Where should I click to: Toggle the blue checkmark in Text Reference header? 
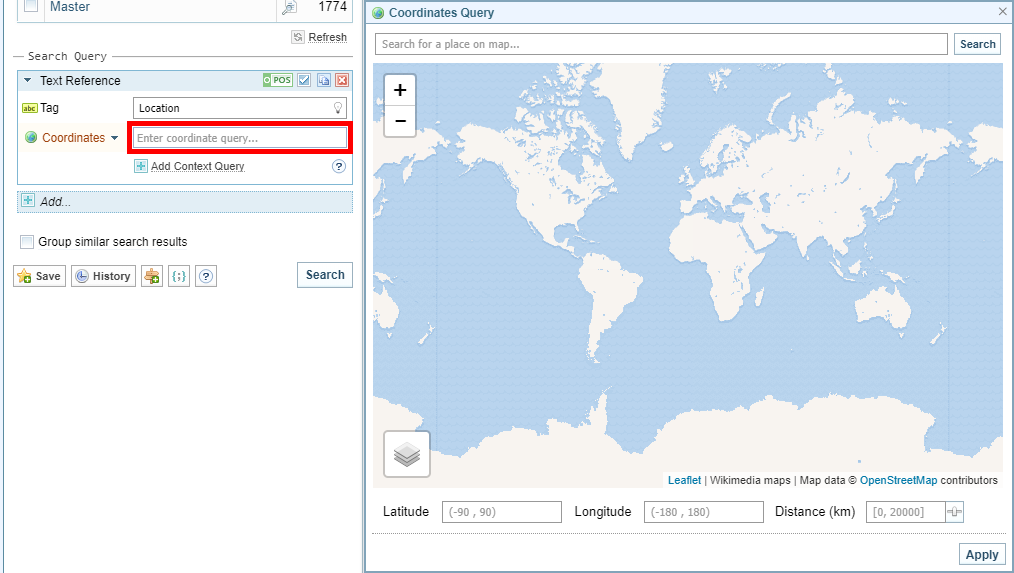tap(305, 81)
